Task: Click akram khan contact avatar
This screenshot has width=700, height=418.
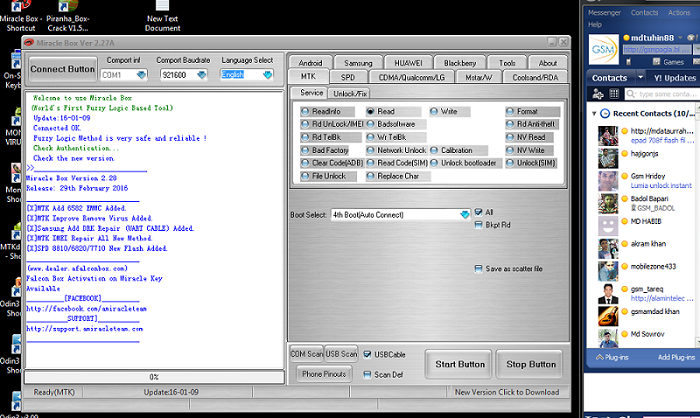Action: pyautogui.click(x=608, y=249)
